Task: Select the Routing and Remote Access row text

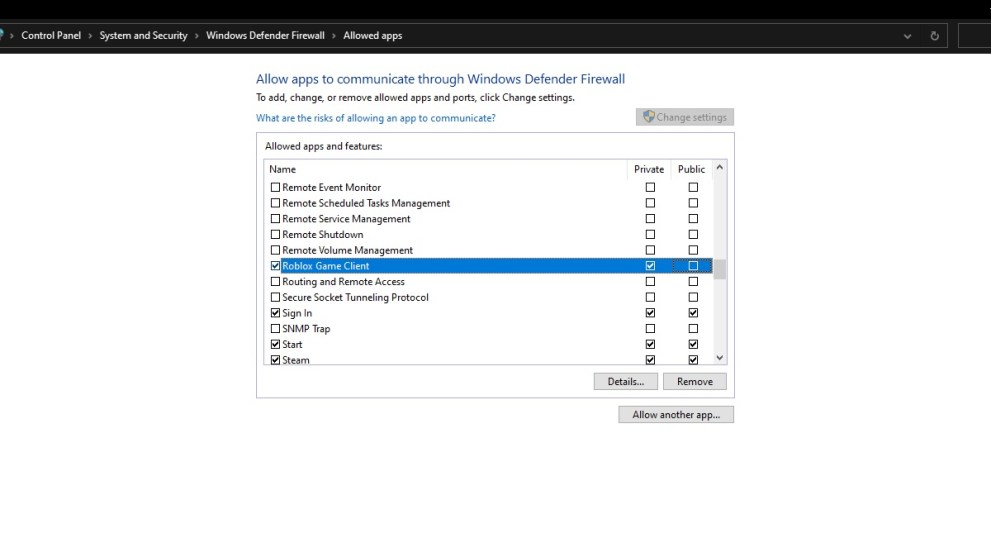Action: point(343,282)
